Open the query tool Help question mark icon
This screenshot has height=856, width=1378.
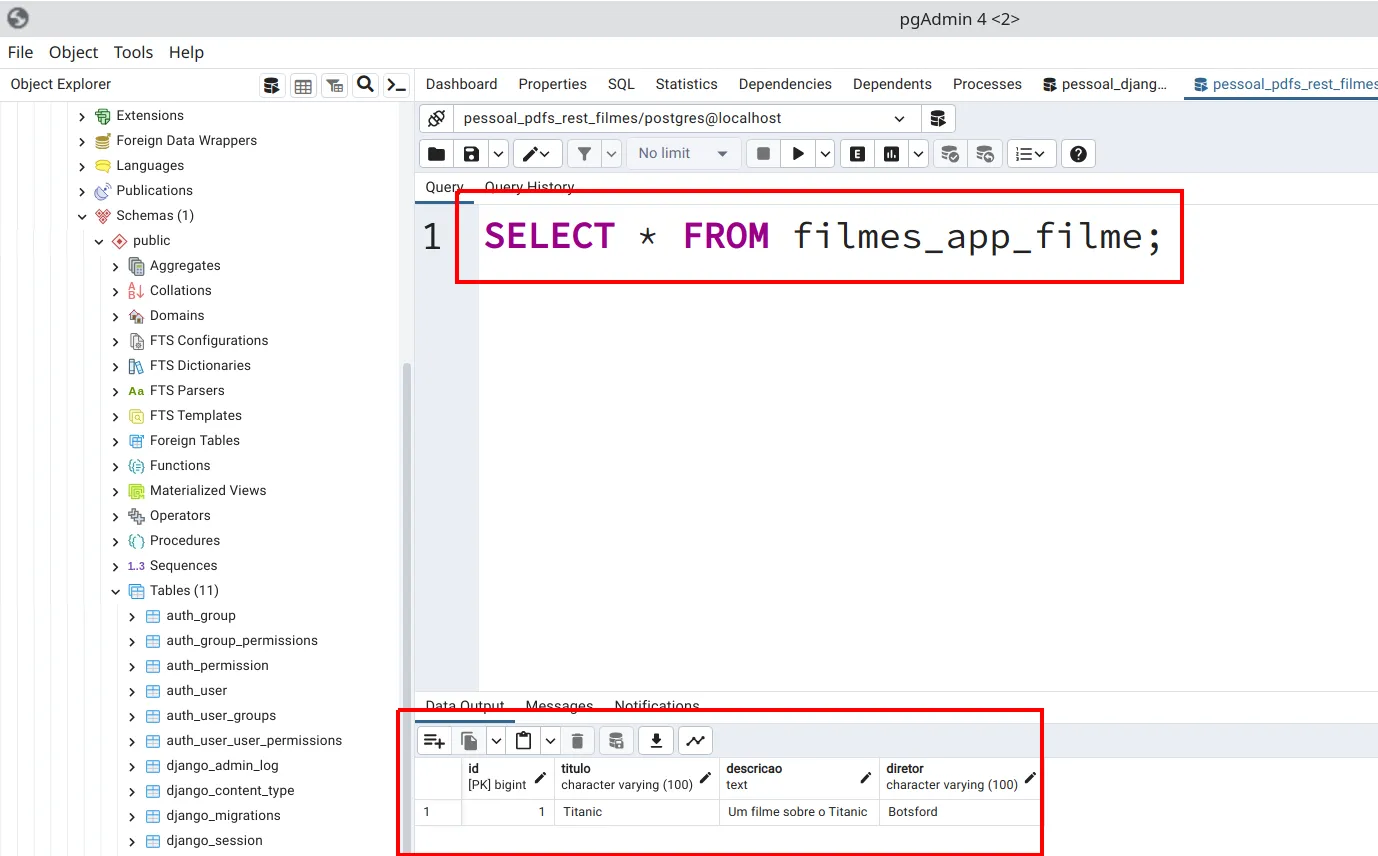tap(1078, 154)
